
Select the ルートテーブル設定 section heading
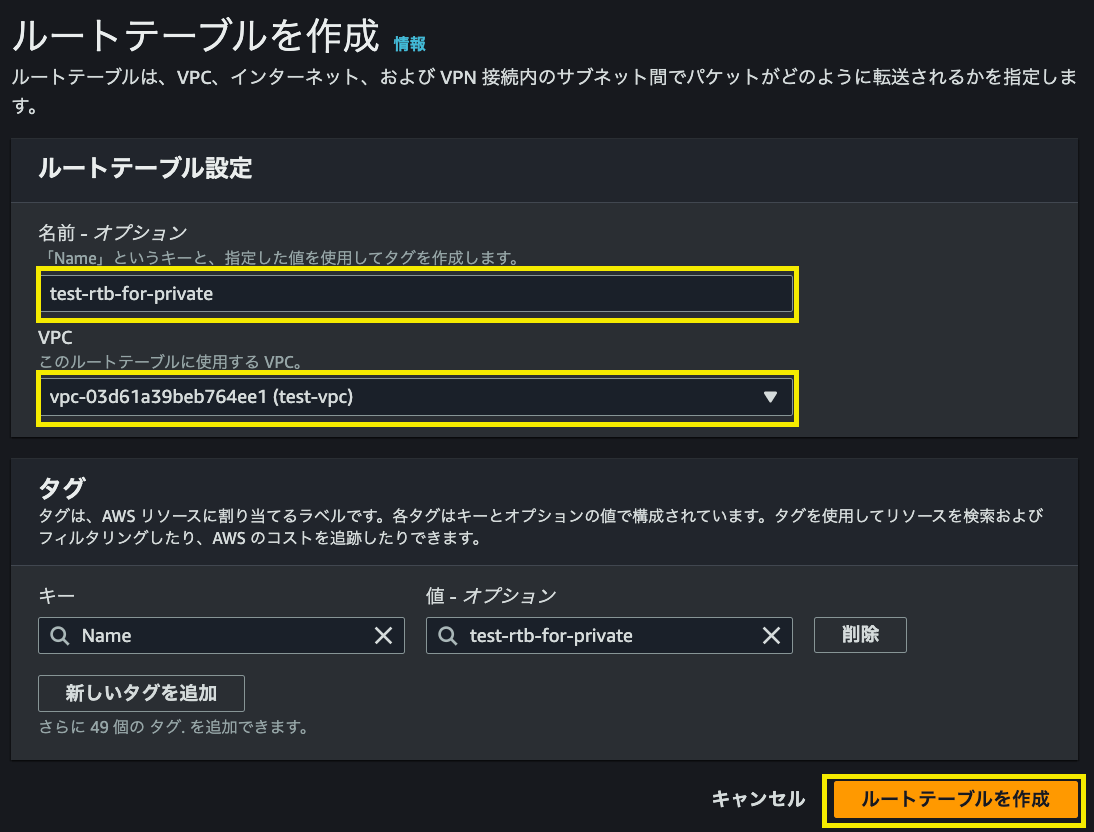(145, 168)
